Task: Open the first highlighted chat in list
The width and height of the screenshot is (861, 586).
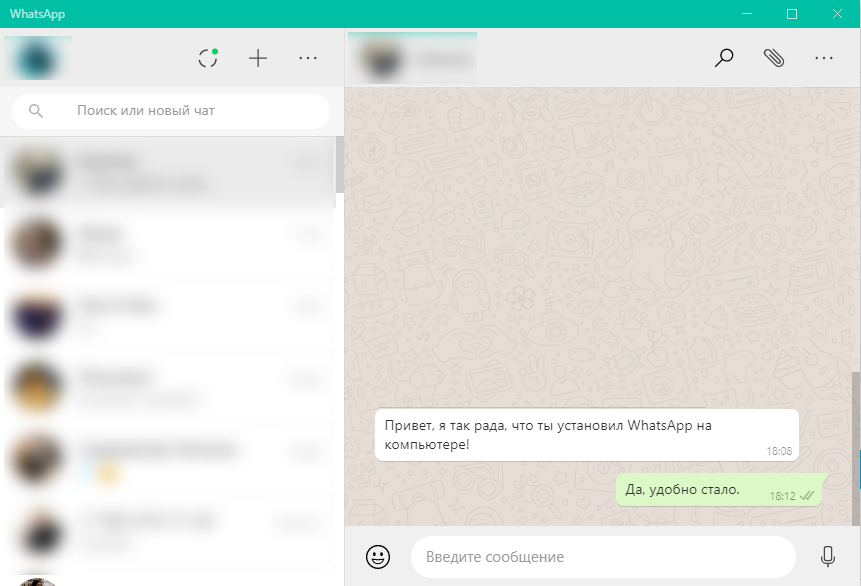Action: pos(168,172)
